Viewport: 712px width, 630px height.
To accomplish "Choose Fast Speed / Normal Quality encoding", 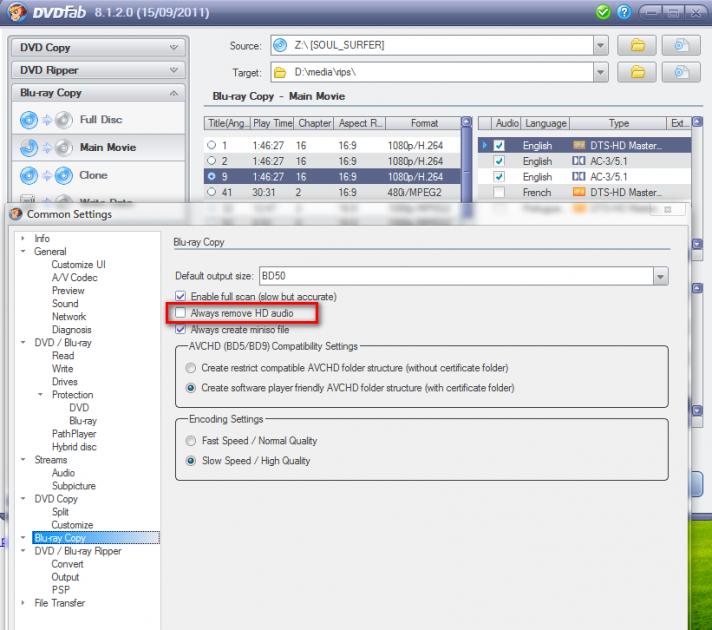I will pyautogui.click(x=191, y=441).
